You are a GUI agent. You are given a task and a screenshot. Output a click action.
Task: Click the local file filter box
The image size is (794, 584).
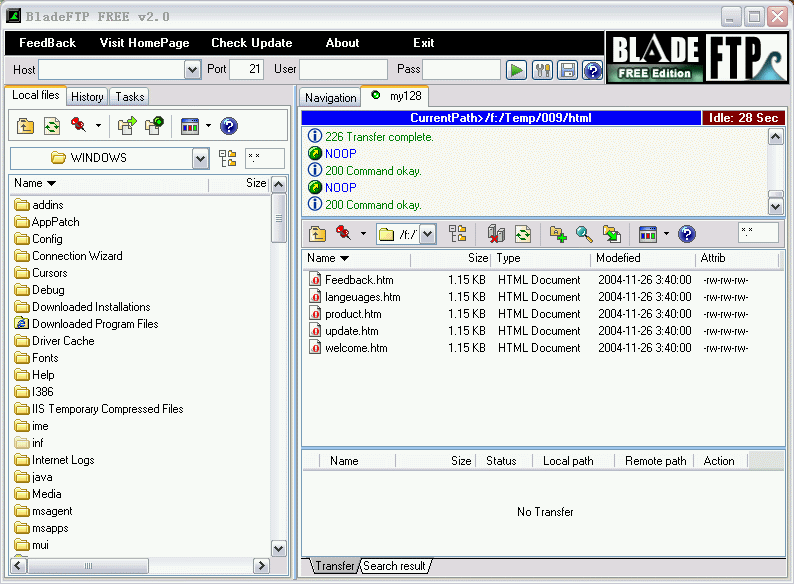click(x=265, y=158)
